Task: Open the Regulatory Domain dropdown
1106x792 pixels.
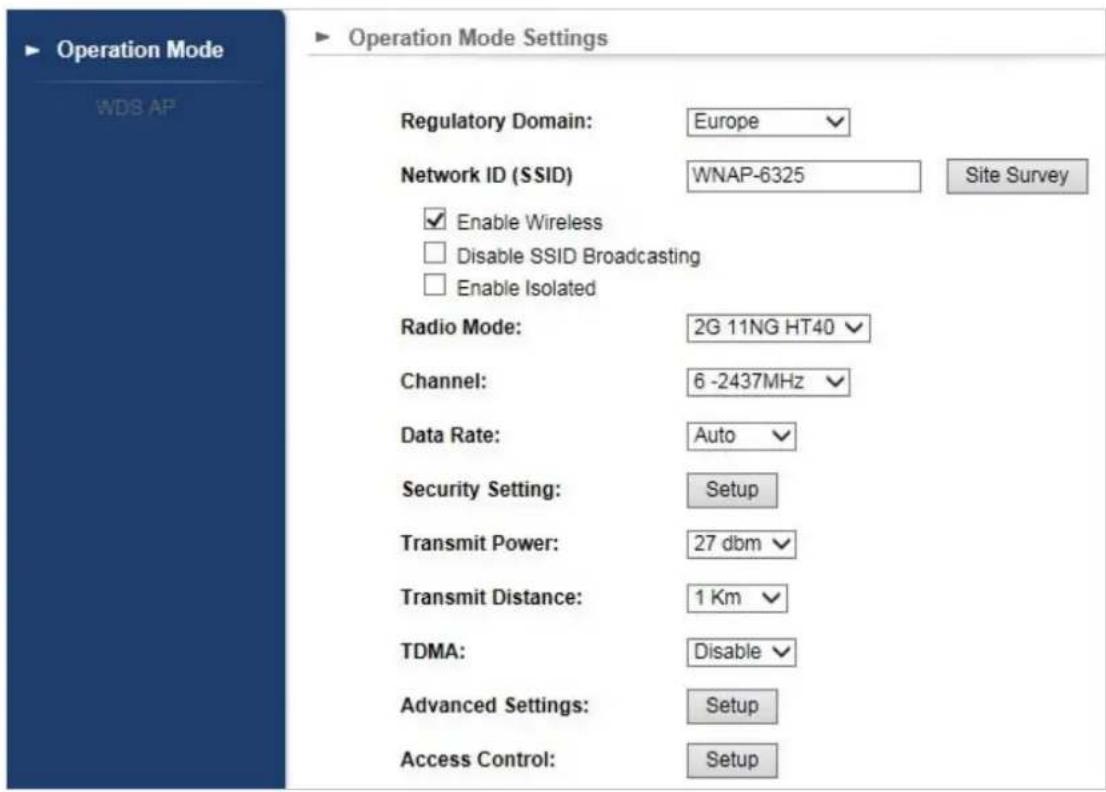Action: 768,122
